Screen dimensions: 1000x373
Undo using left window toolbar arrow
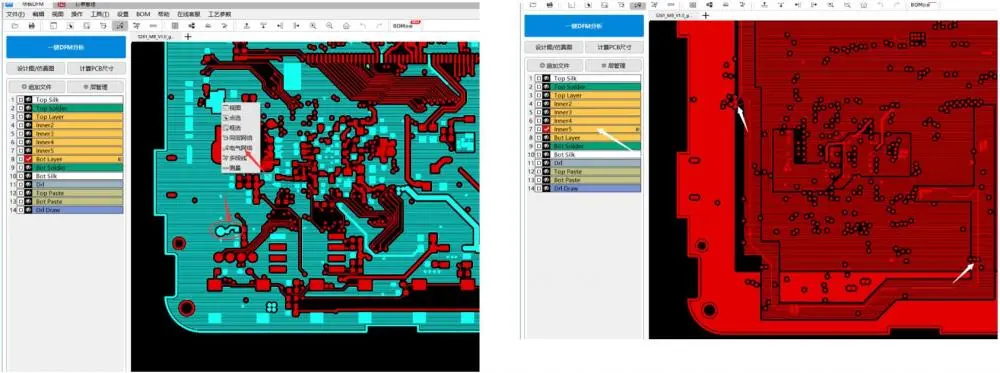(x=363, y=26)
